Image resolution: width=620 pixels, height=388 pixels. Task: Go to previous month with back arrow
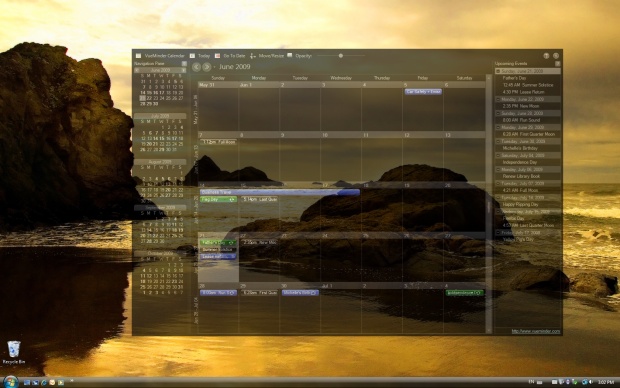(x=196, y=67)
